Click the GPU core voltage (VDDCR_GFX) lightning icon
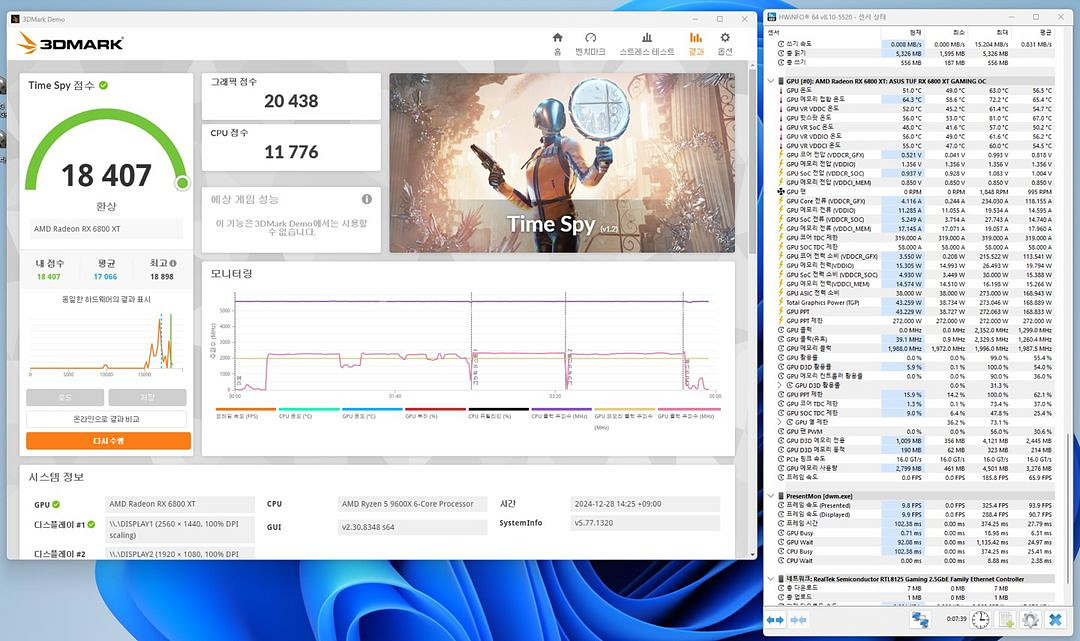The height and width of the screenshot is (641, 1080). tap(781, 155)
